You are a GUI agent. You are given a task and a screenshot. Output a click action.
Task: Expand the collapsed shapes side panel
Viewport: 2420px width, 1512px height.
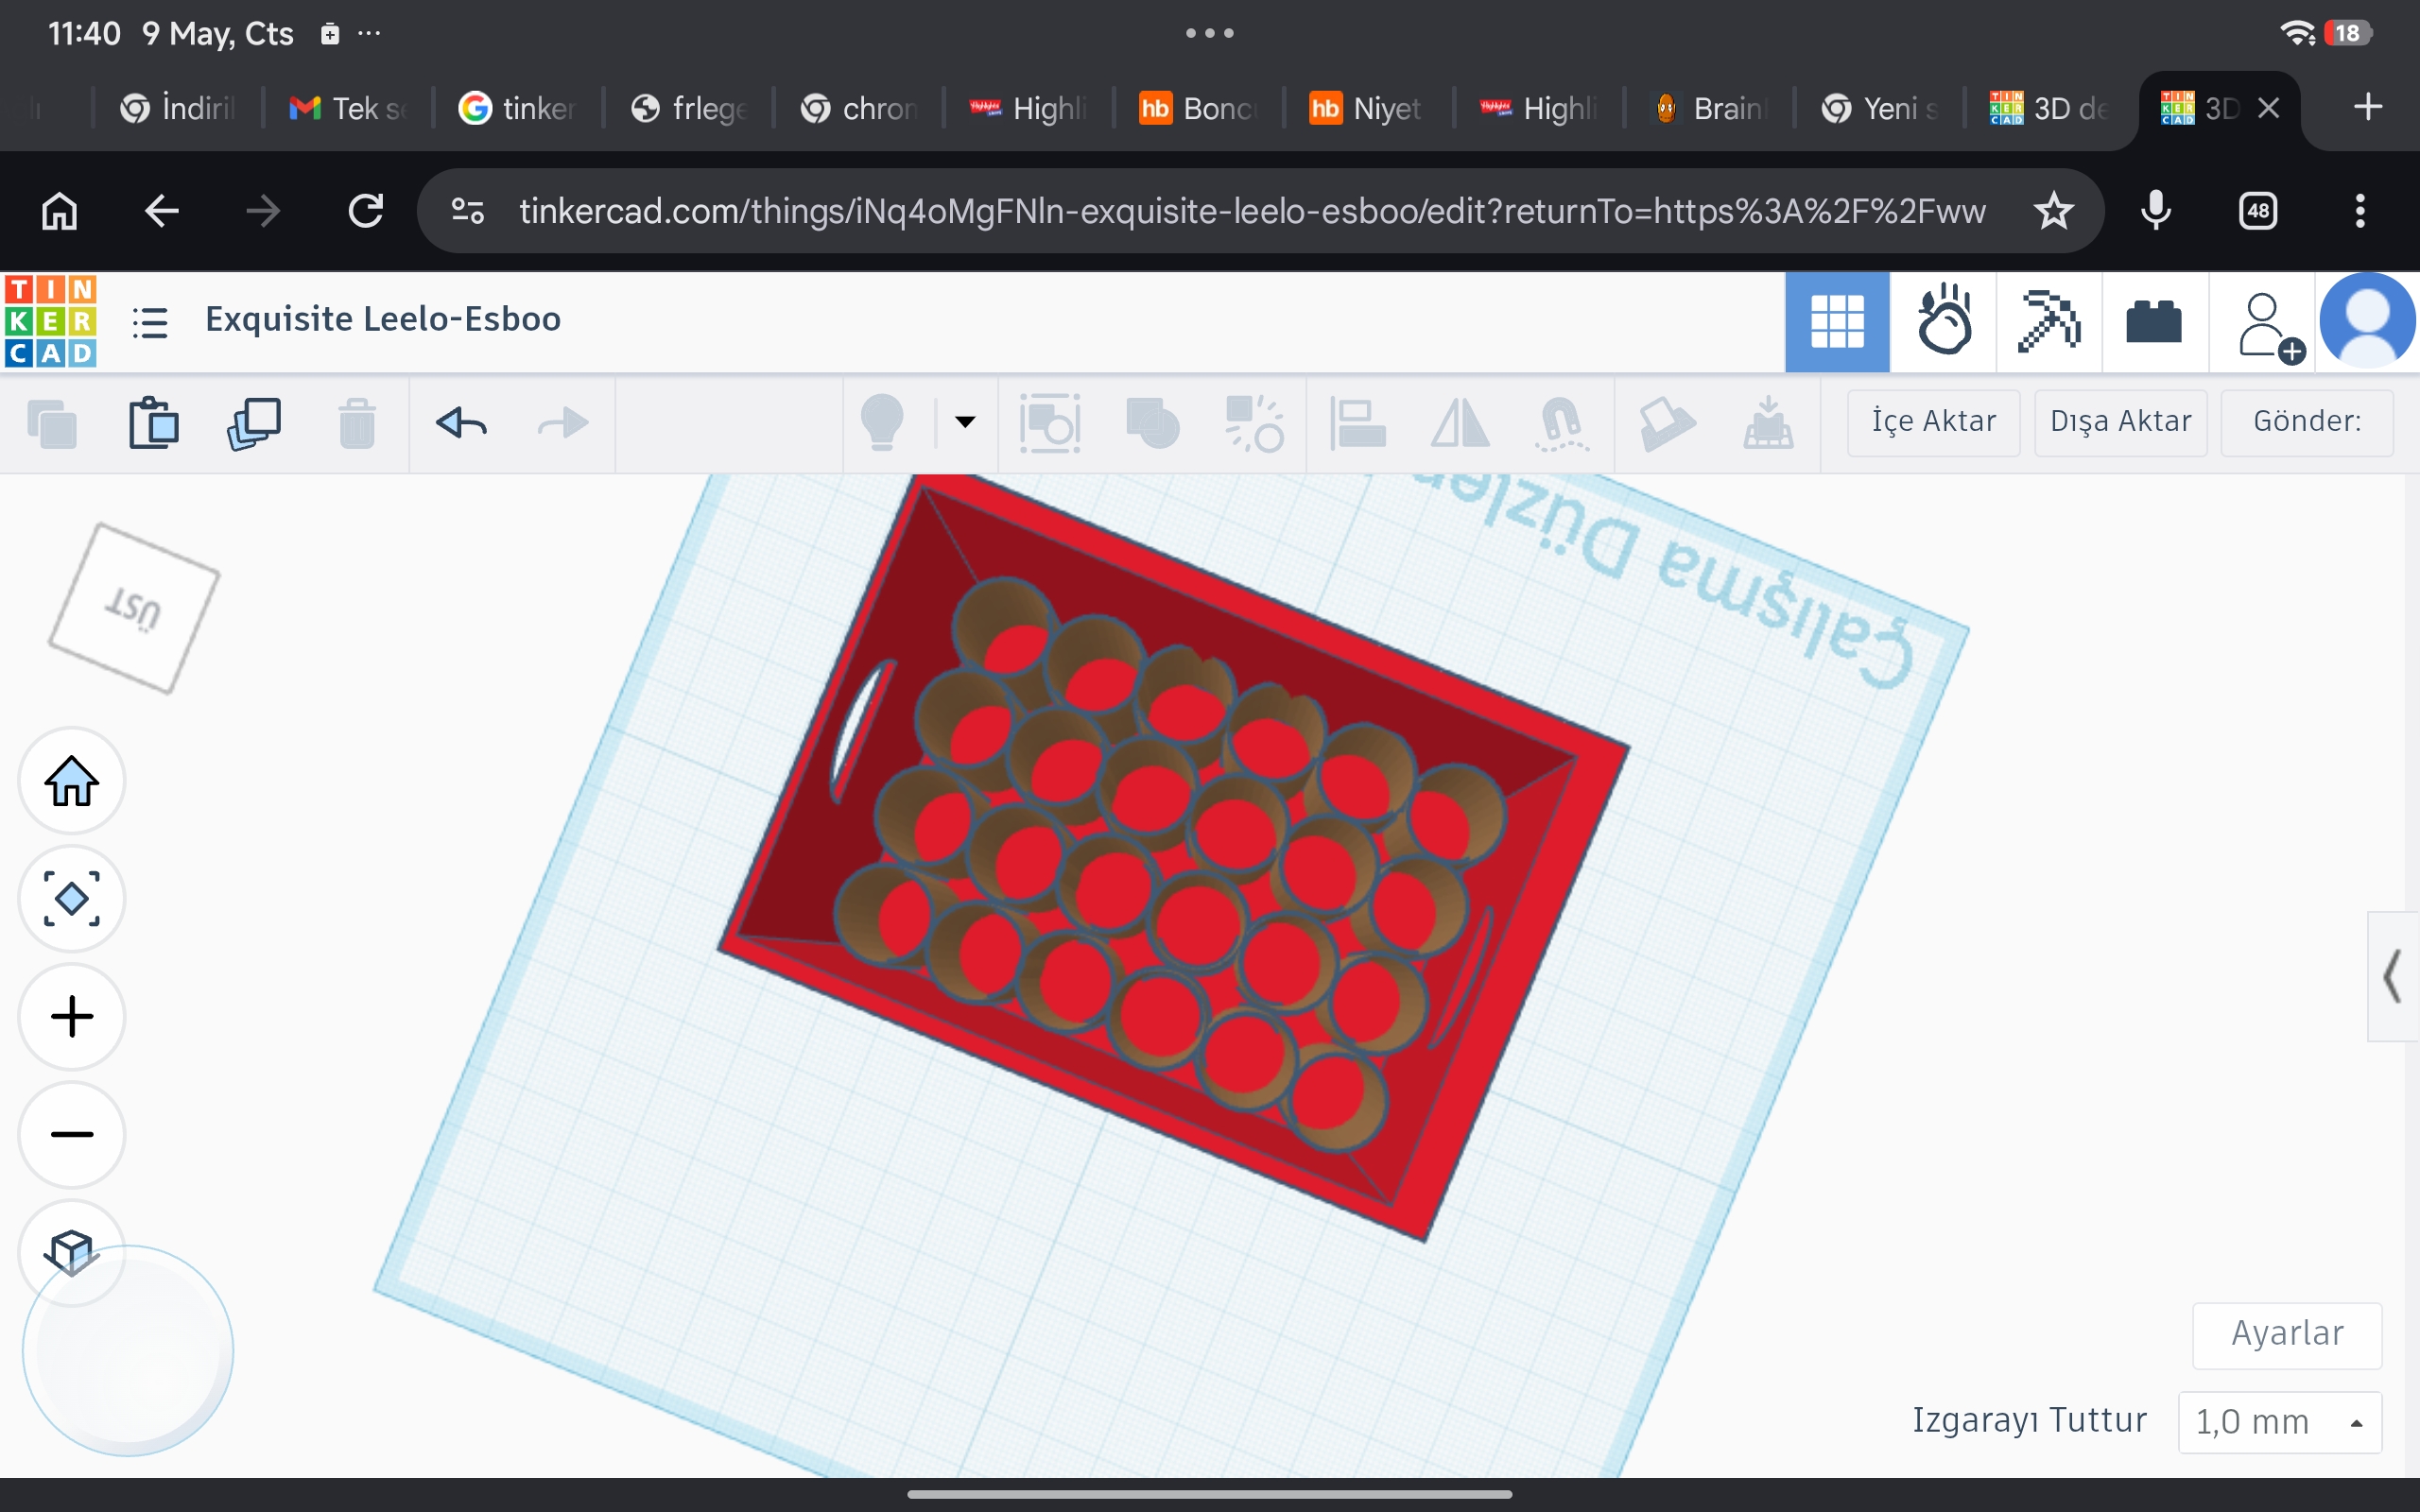(x=2393, y=976)
